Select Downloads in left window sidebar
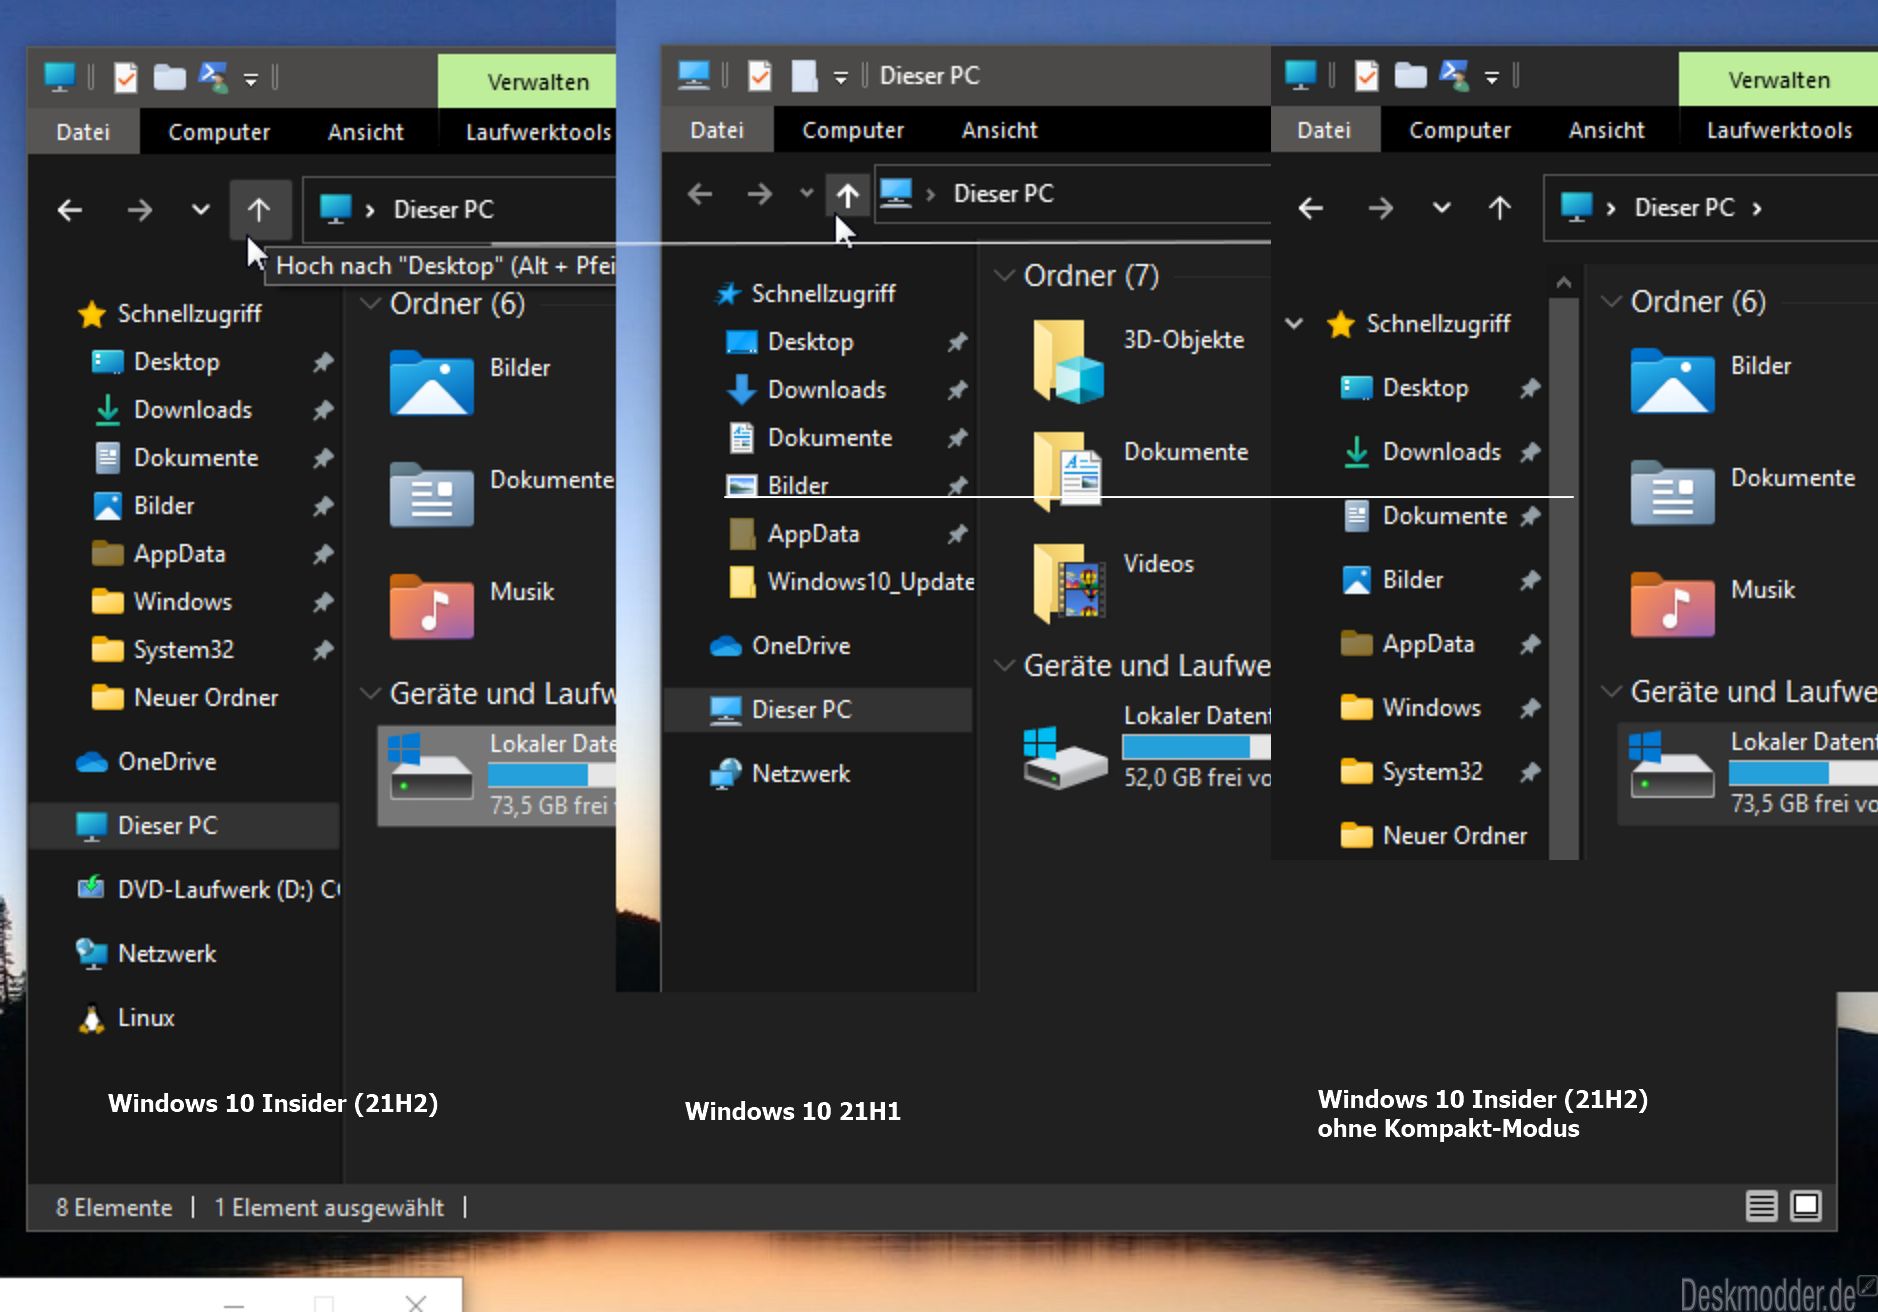The image size is (1878, 1312). point(193,410)
